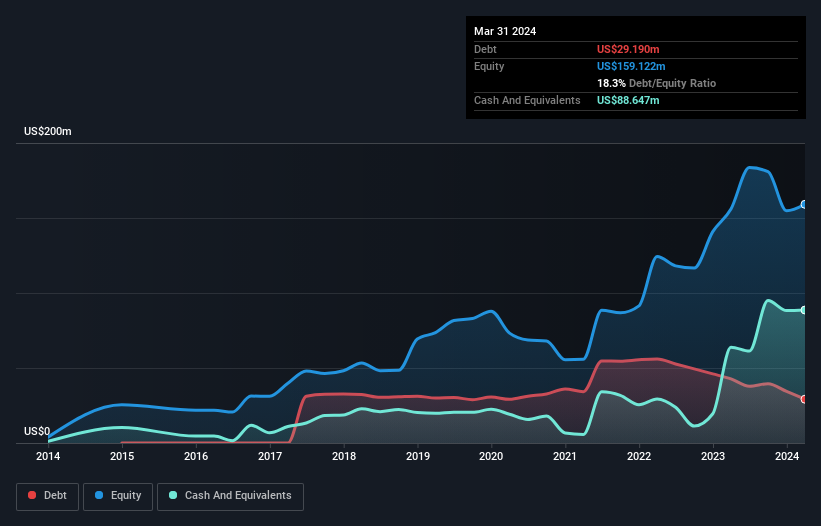
Task: Click the 2019 x-axis label
Action: coord(418,456)
